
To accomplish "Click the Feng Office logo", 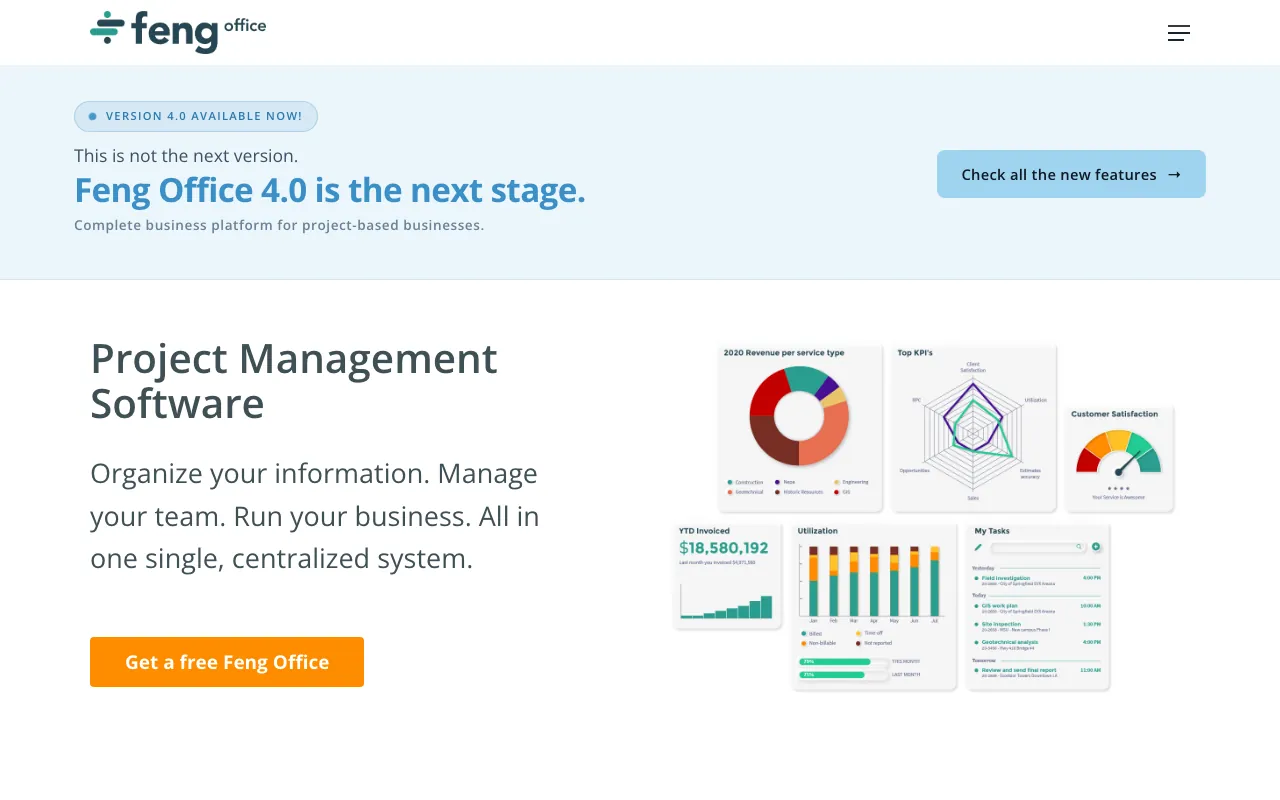I will (x=178, y=32).
